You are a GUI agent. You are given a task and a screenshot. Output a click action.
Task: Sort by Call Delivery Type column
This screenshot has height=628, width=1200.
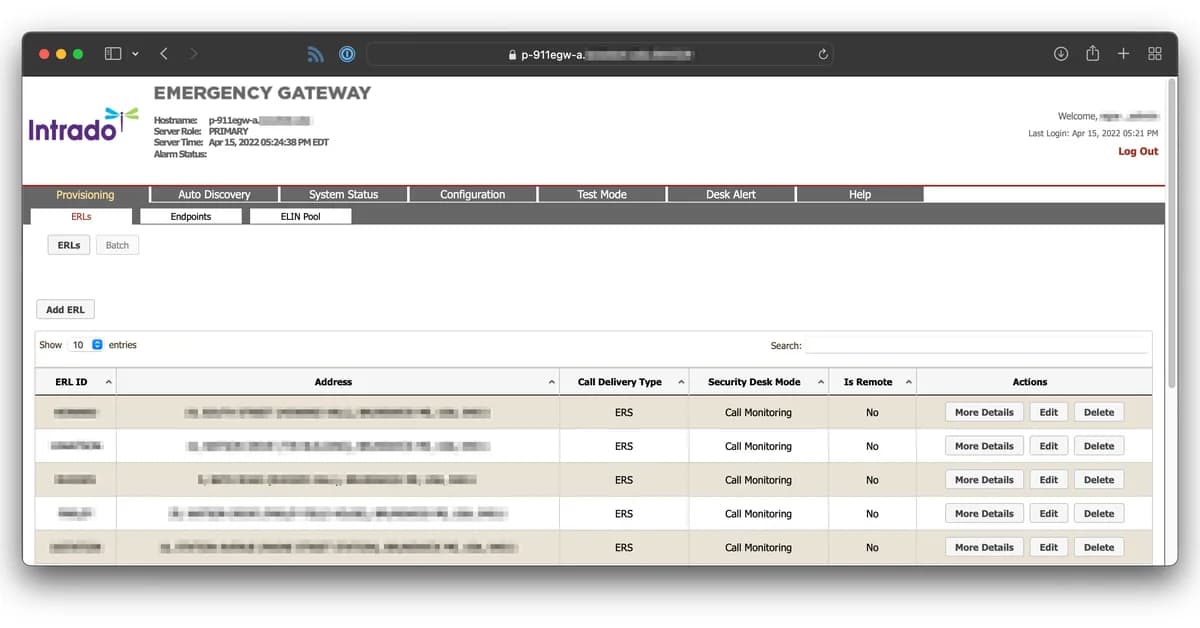tap(624, 382)
